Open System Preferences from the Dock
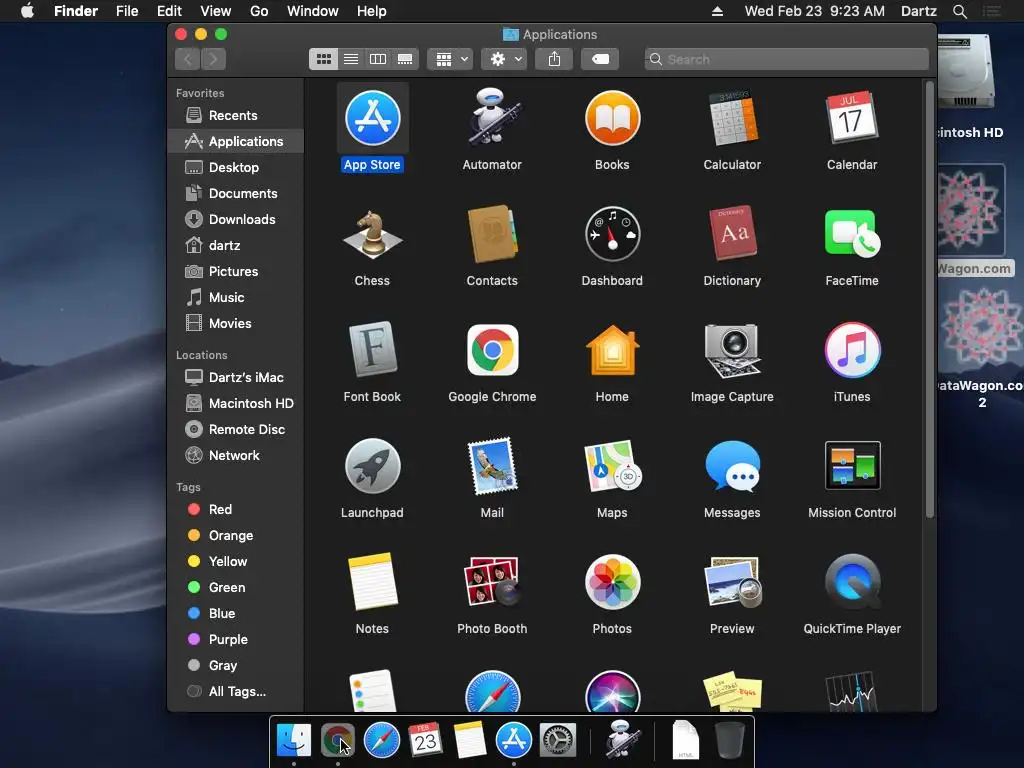 (x=558, y=740)
